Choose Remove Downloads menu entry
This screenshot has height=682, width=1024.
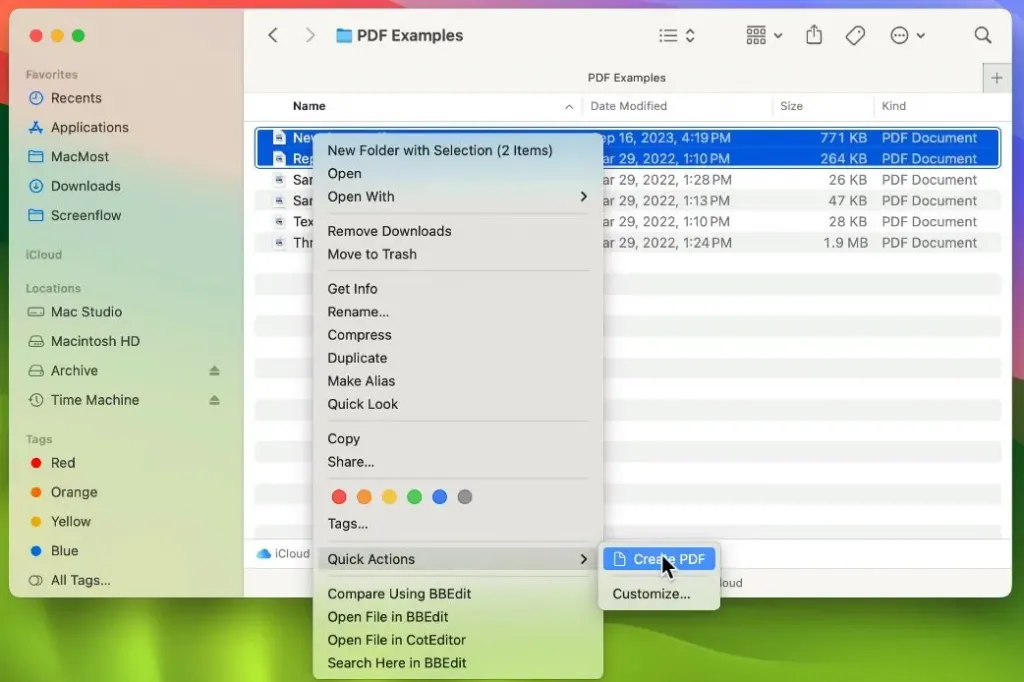pyautogui.click(x=389, y=231)
